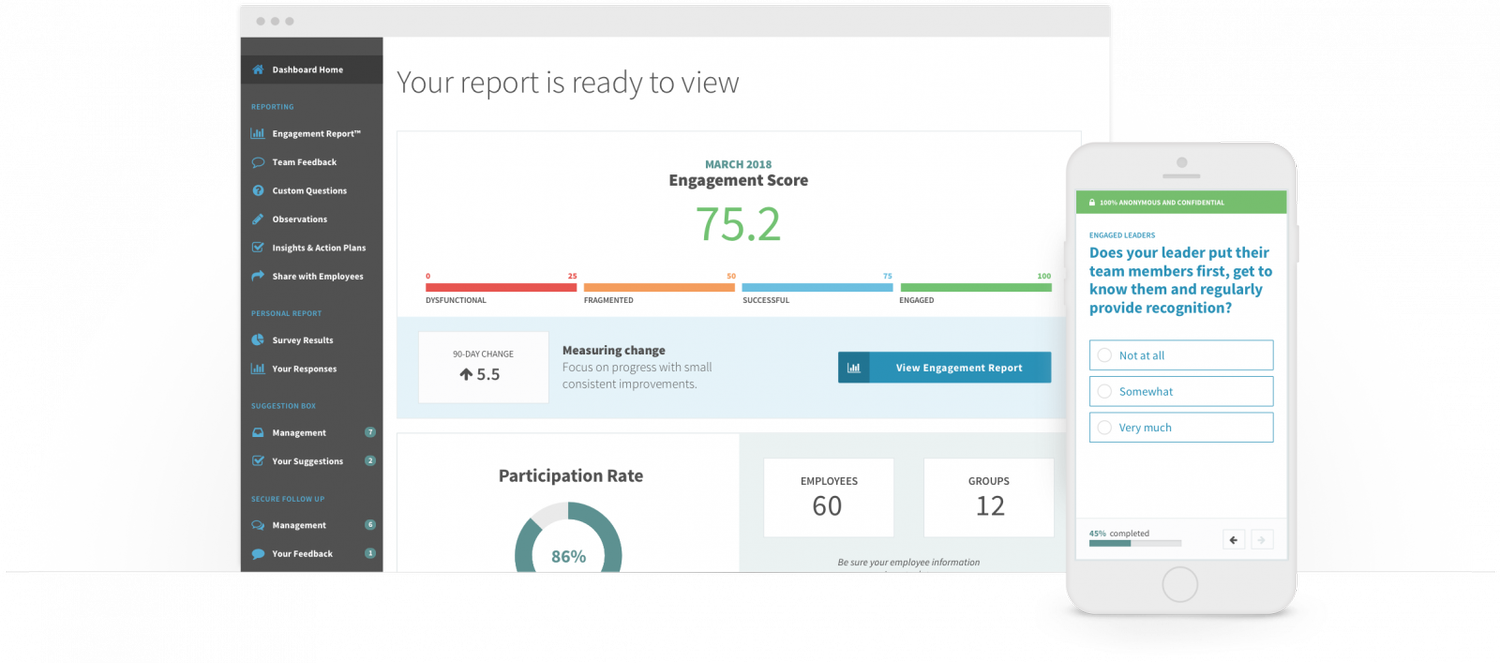Screen dimensions: 1500x663
Task: Click the Your Feedback comment icon
Action: point(258,554)
